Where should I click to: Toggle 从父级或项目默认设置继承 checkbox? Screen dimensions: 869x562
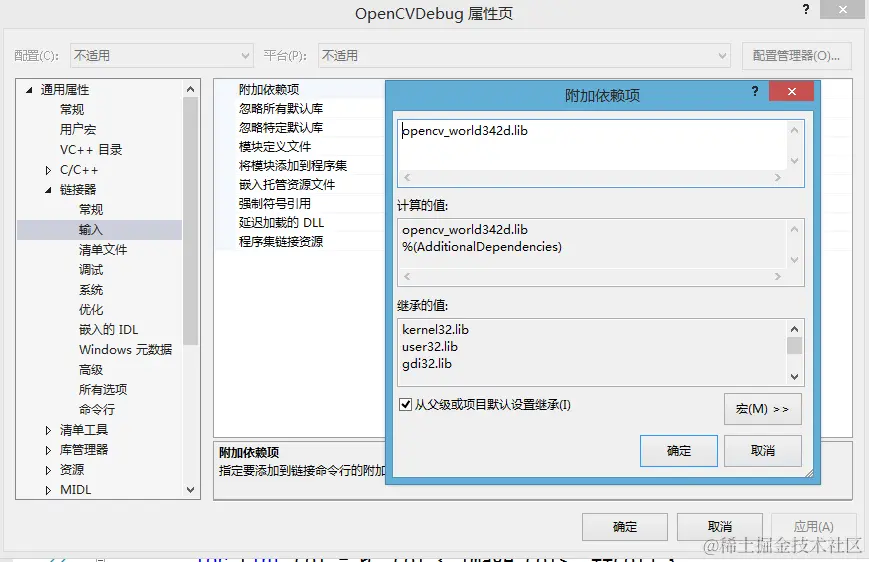click(x=405, y=405)
